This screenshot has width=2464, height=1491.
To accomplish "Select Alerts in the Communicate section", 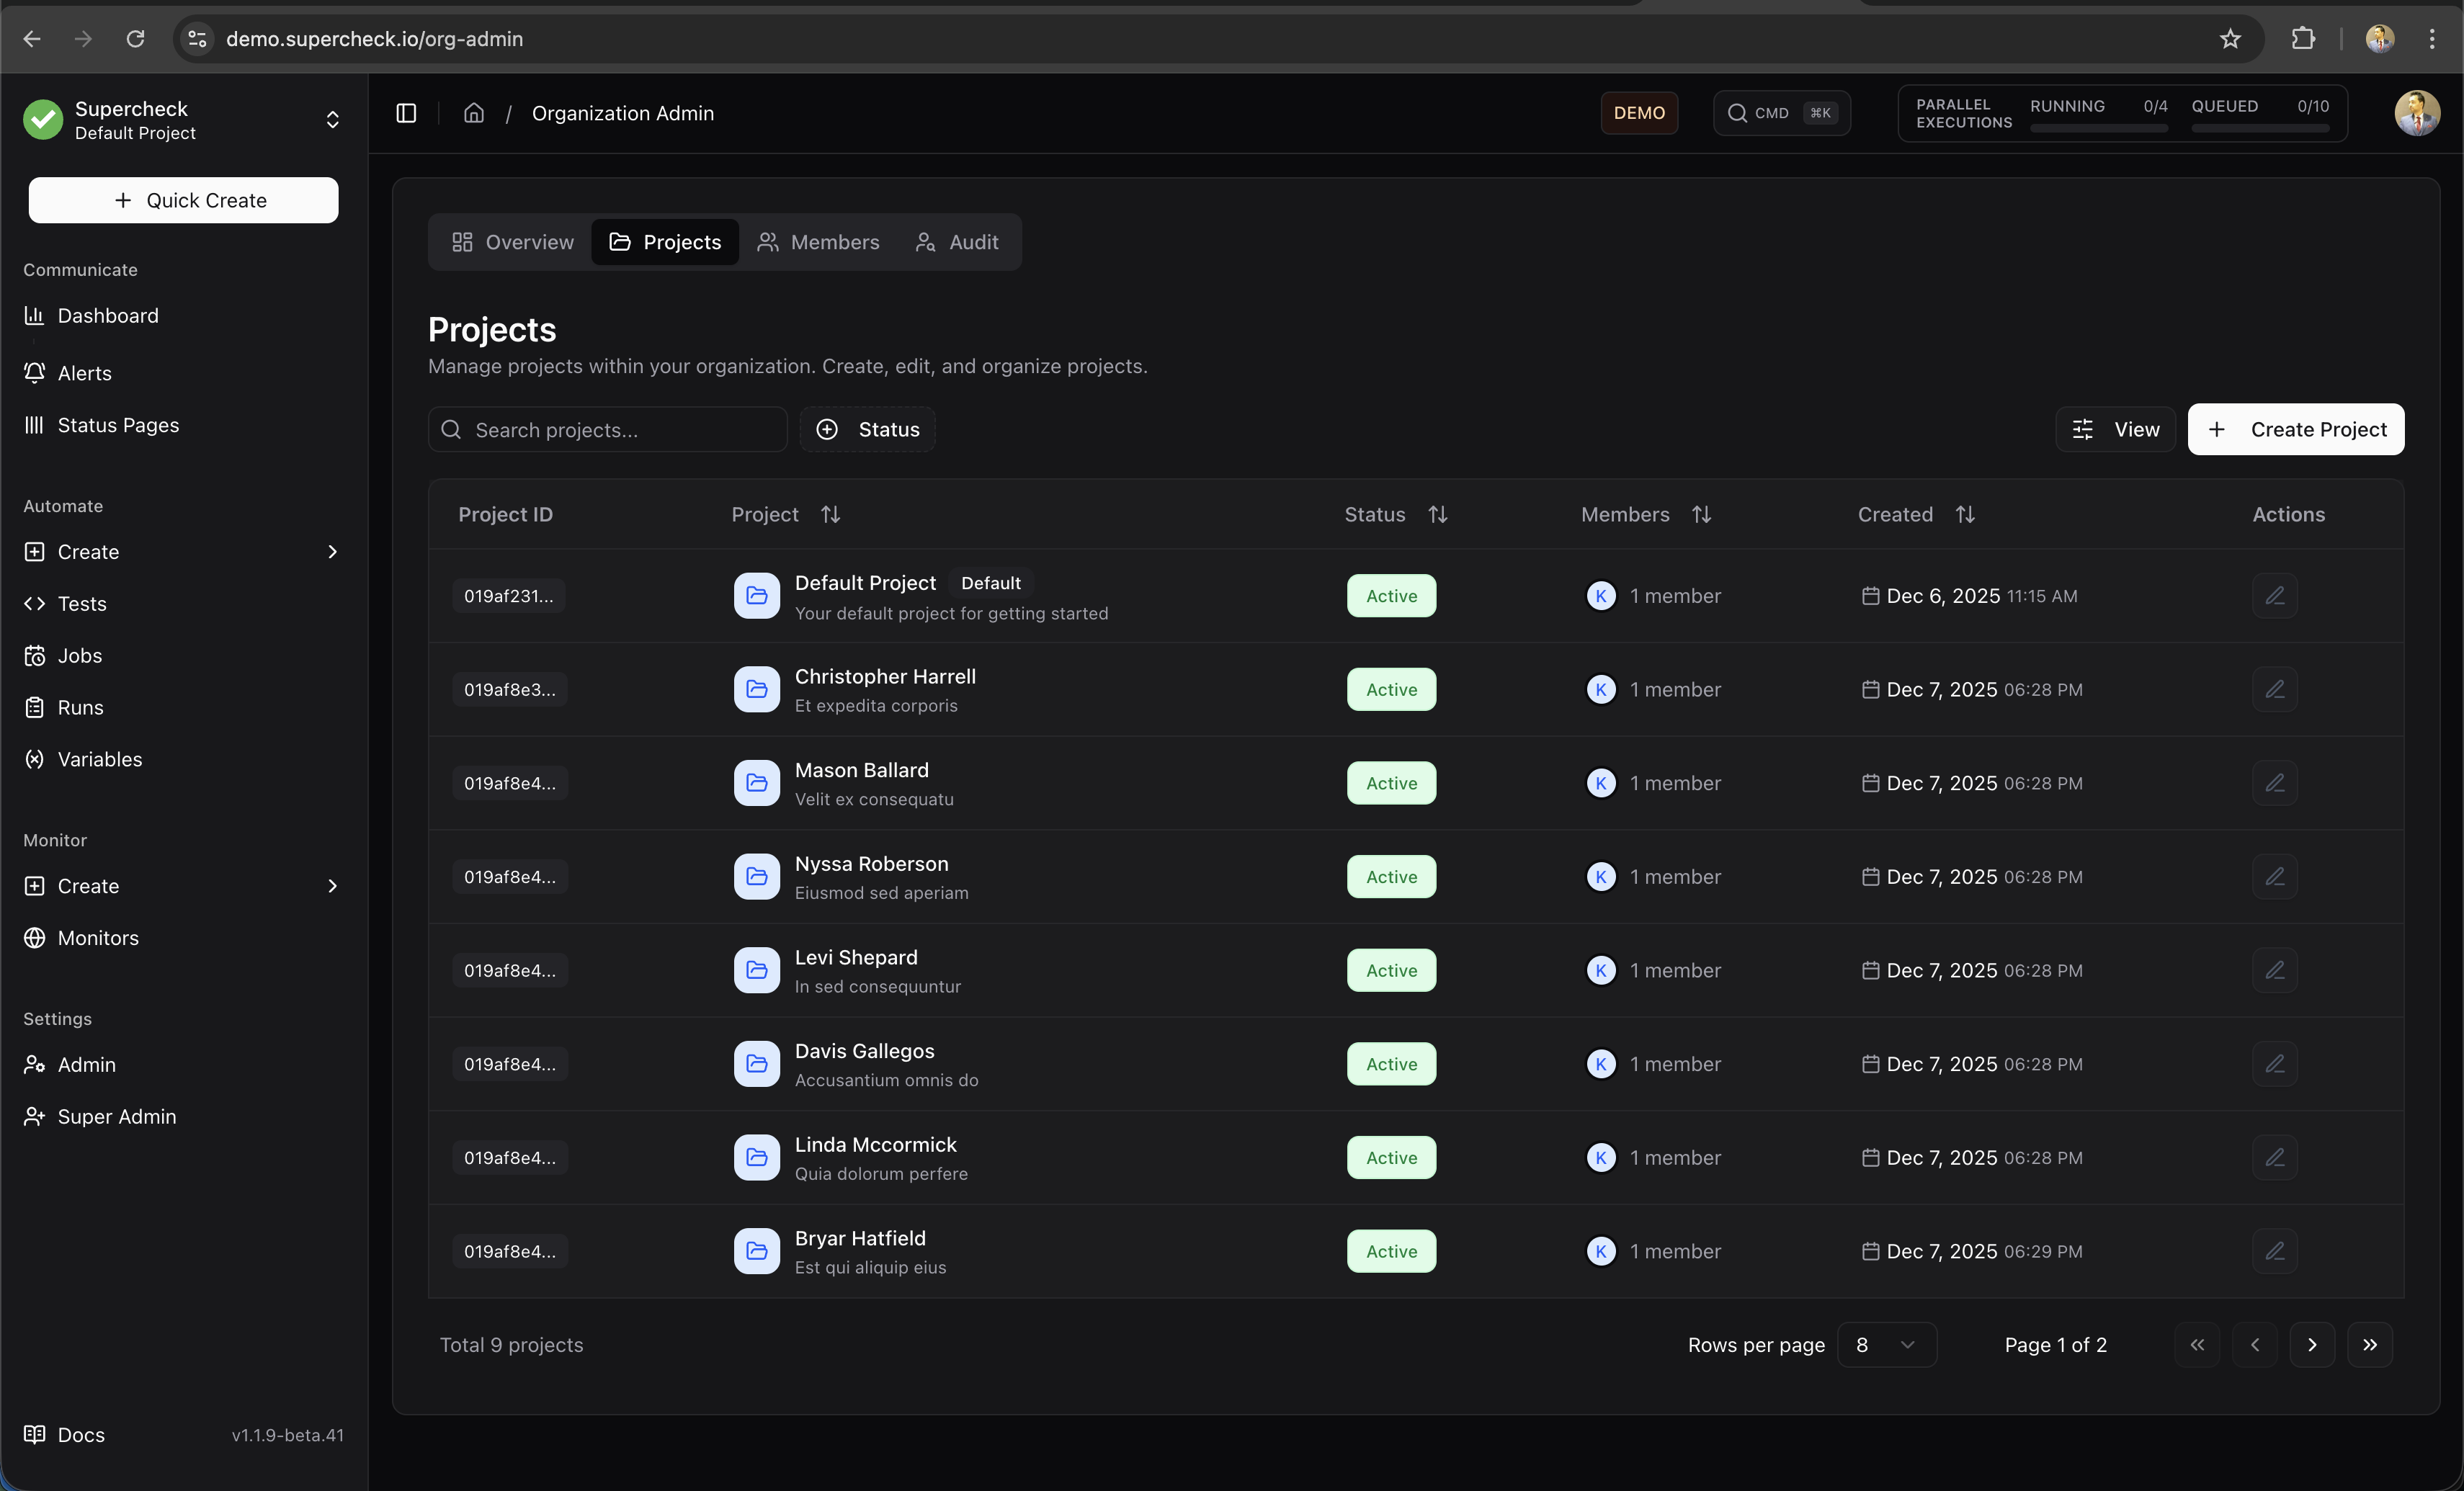I will pyautogui.click(x=86, y=373).
